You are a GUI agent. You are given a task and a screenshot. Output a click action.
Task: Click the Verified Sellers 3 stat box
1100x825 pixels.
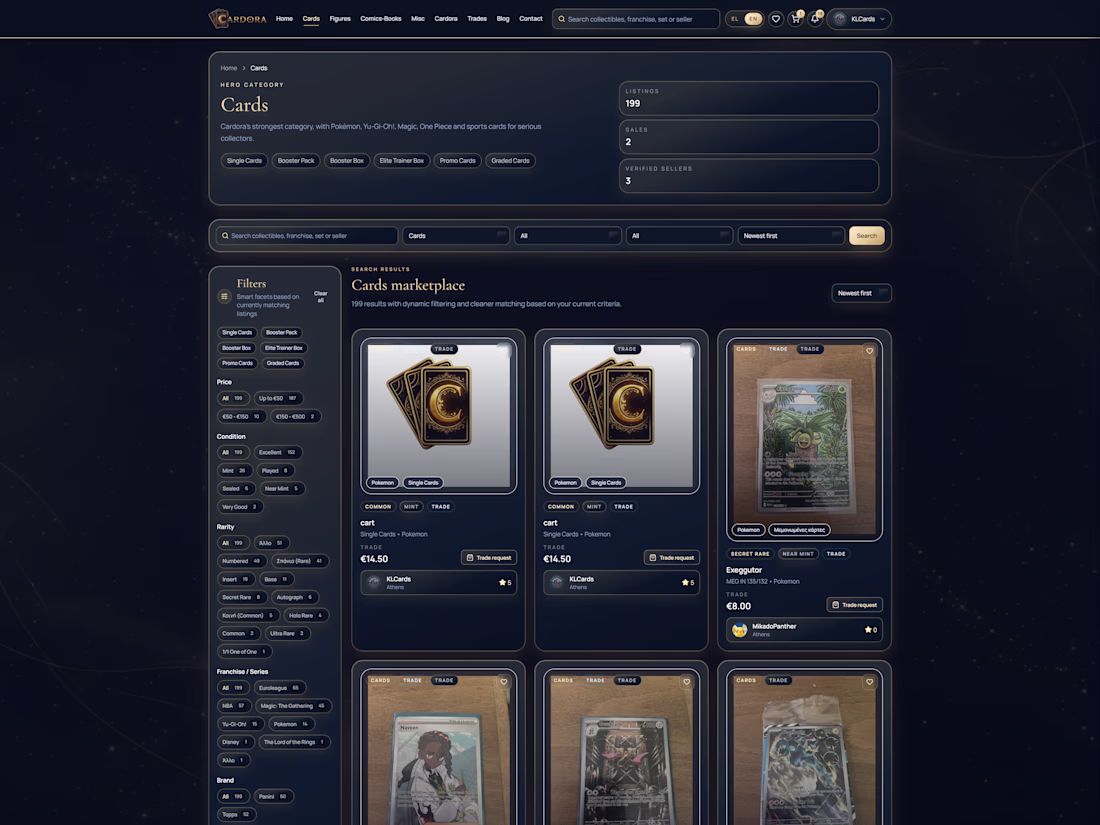749,175
